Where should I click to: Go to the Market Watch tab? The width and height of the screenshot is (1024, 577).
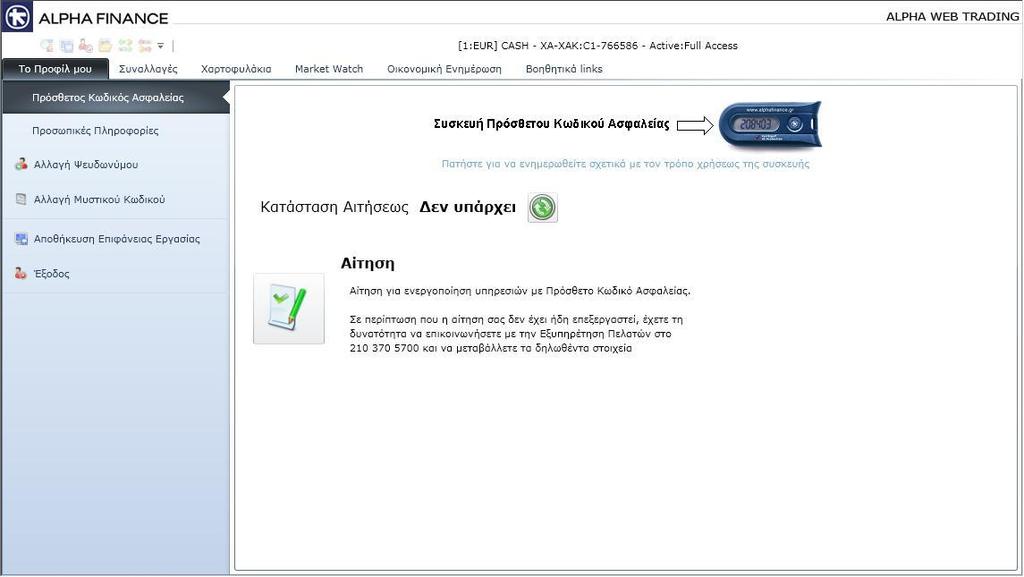[x=328, y=69]
